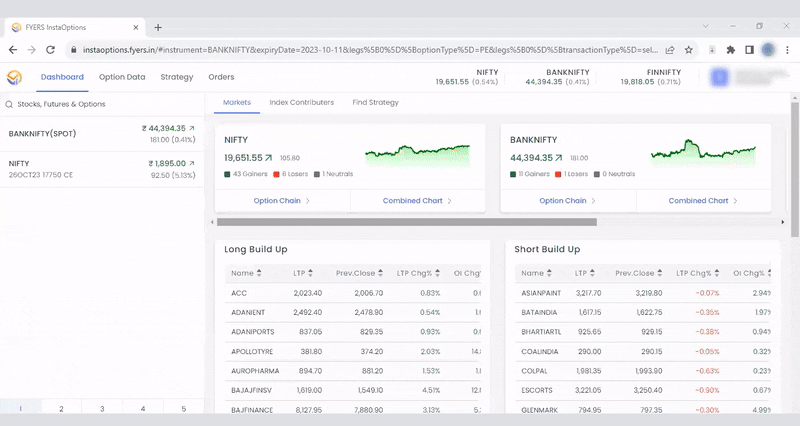
Task: Switch to watchlist page 4
Action: coord(143,409)
